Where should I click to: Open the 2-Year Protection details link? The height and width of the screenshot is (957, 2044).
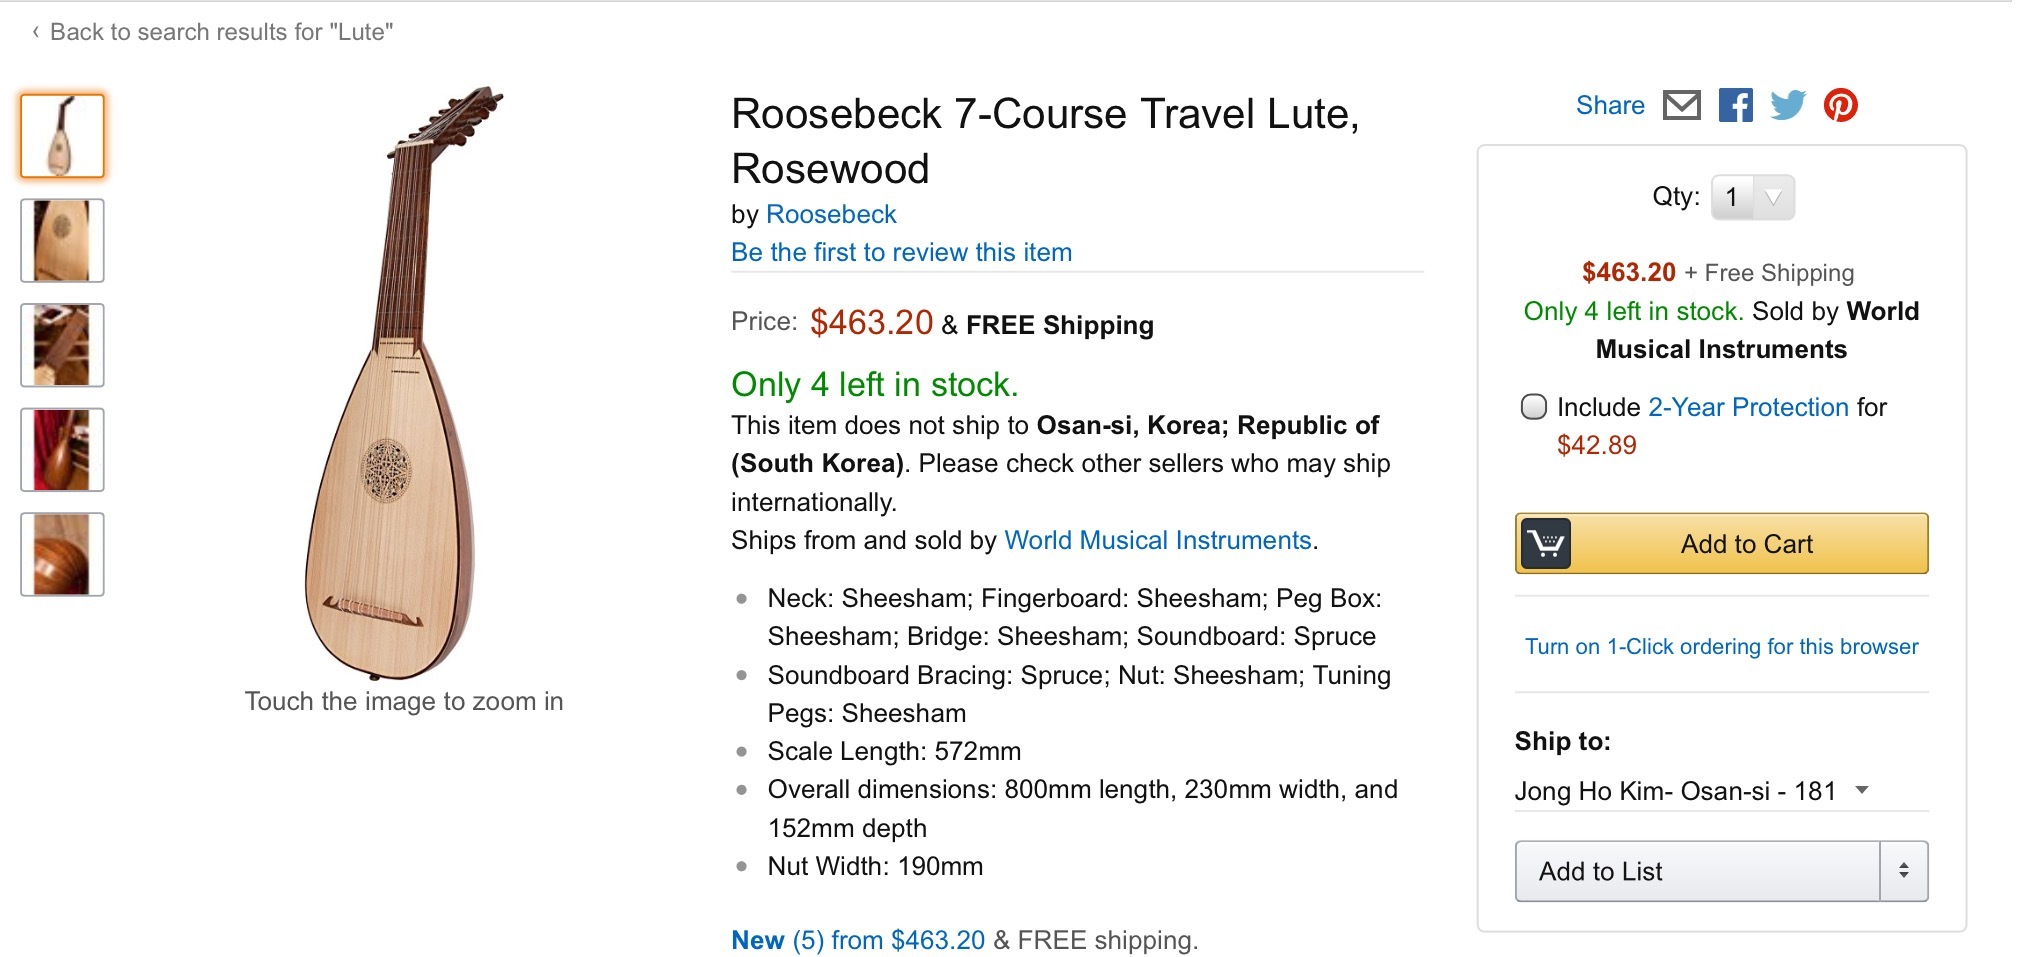click(1748, 407)
